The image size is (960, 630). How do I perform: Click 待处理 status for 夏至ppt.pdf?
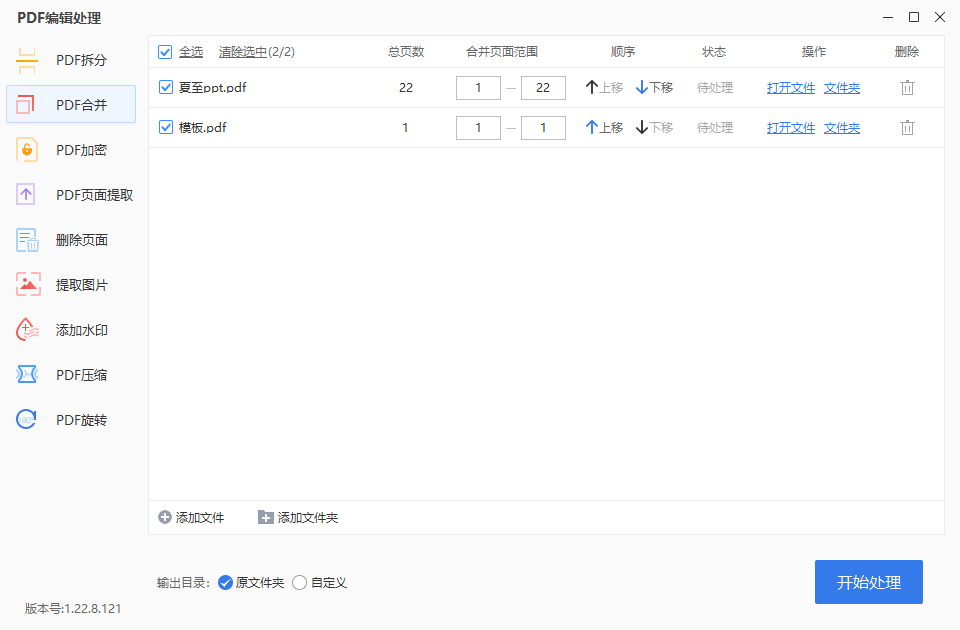coord(714,88)
